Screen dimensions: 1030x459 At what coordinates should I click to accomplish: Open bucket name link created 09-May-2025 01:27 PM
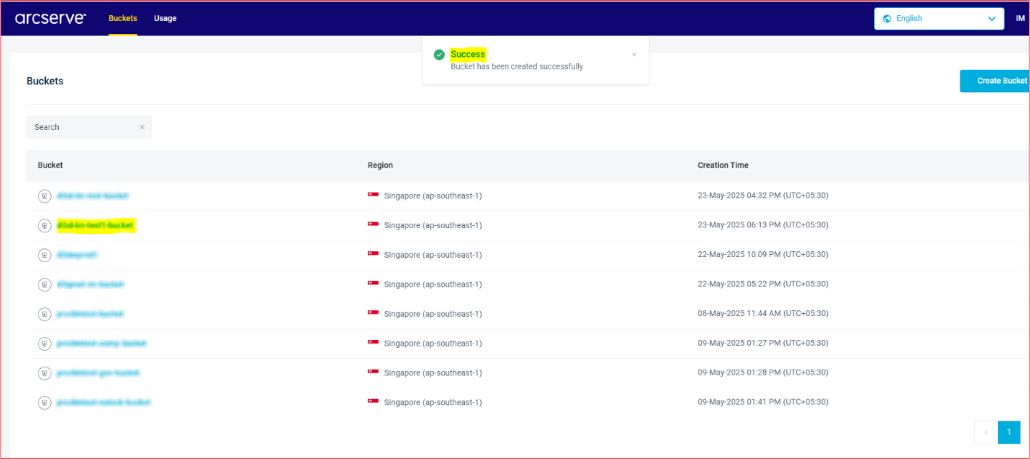point(102,343)
